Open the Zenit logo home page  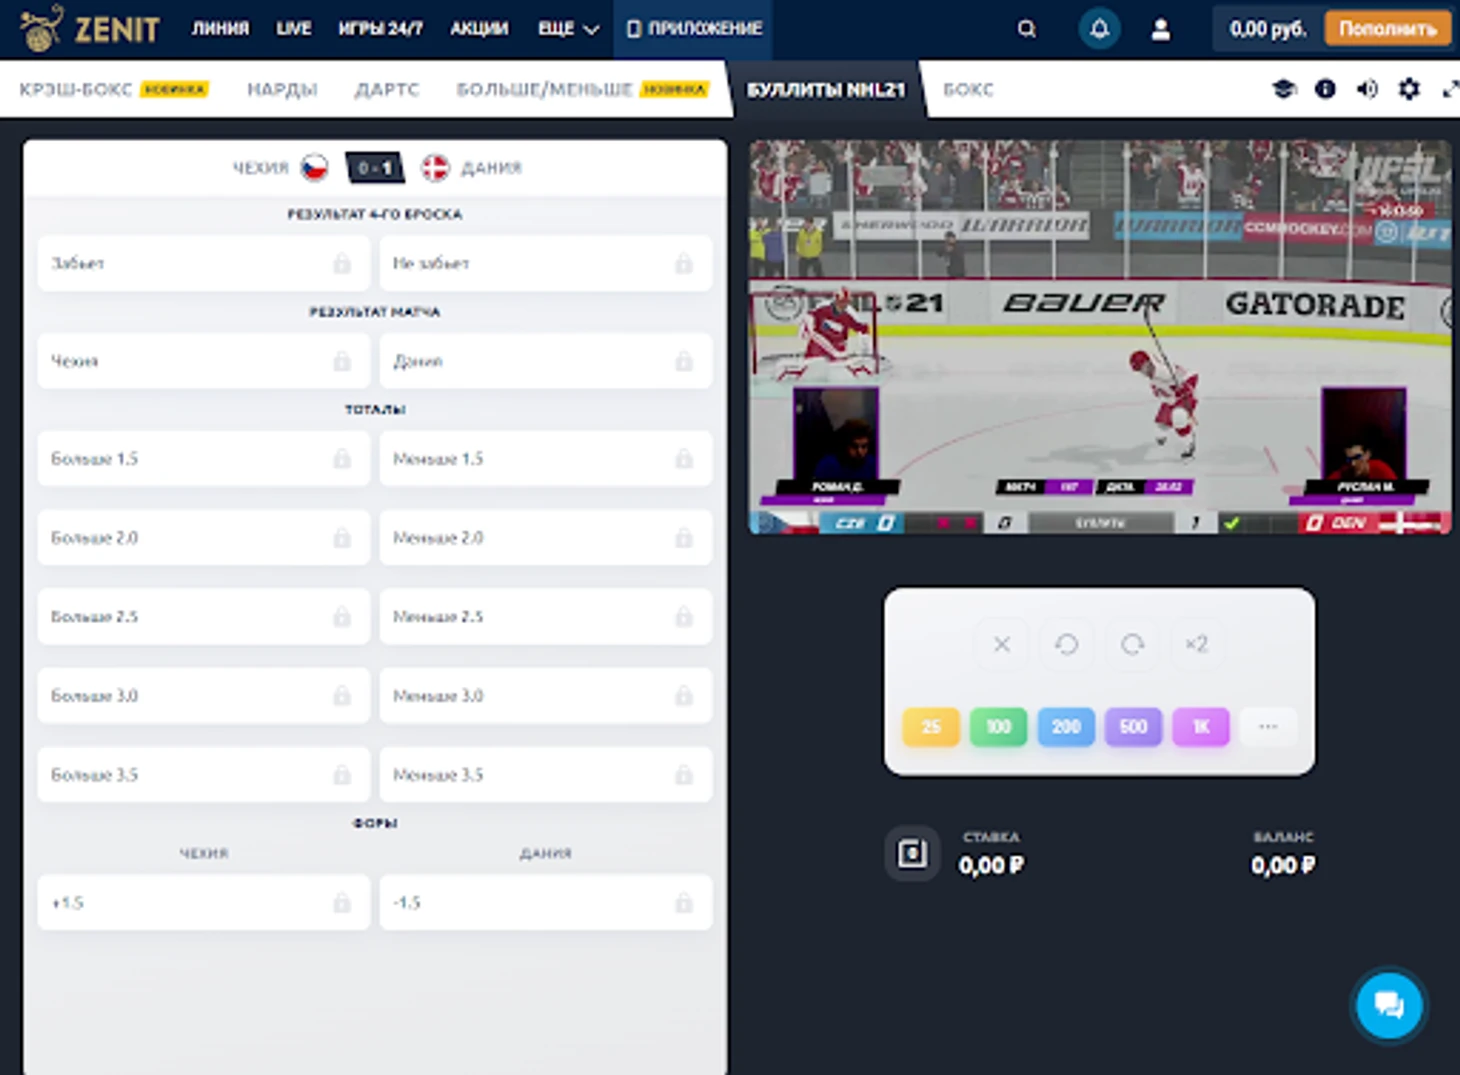[x=89, y=28]
